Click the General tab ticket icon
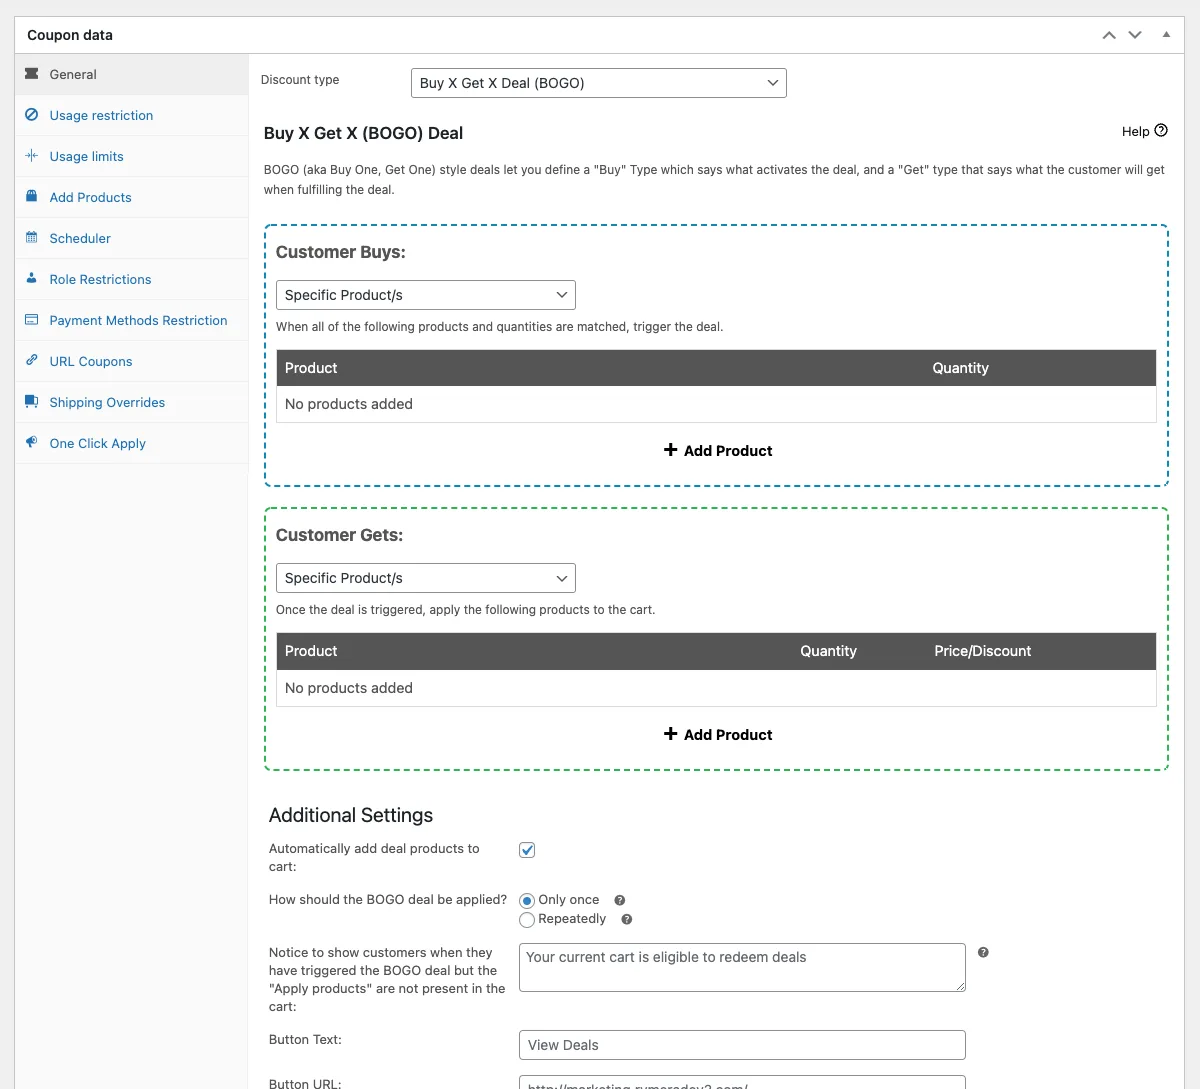The width and height of the screenshot is (1200, 1089). pos(32,74)
